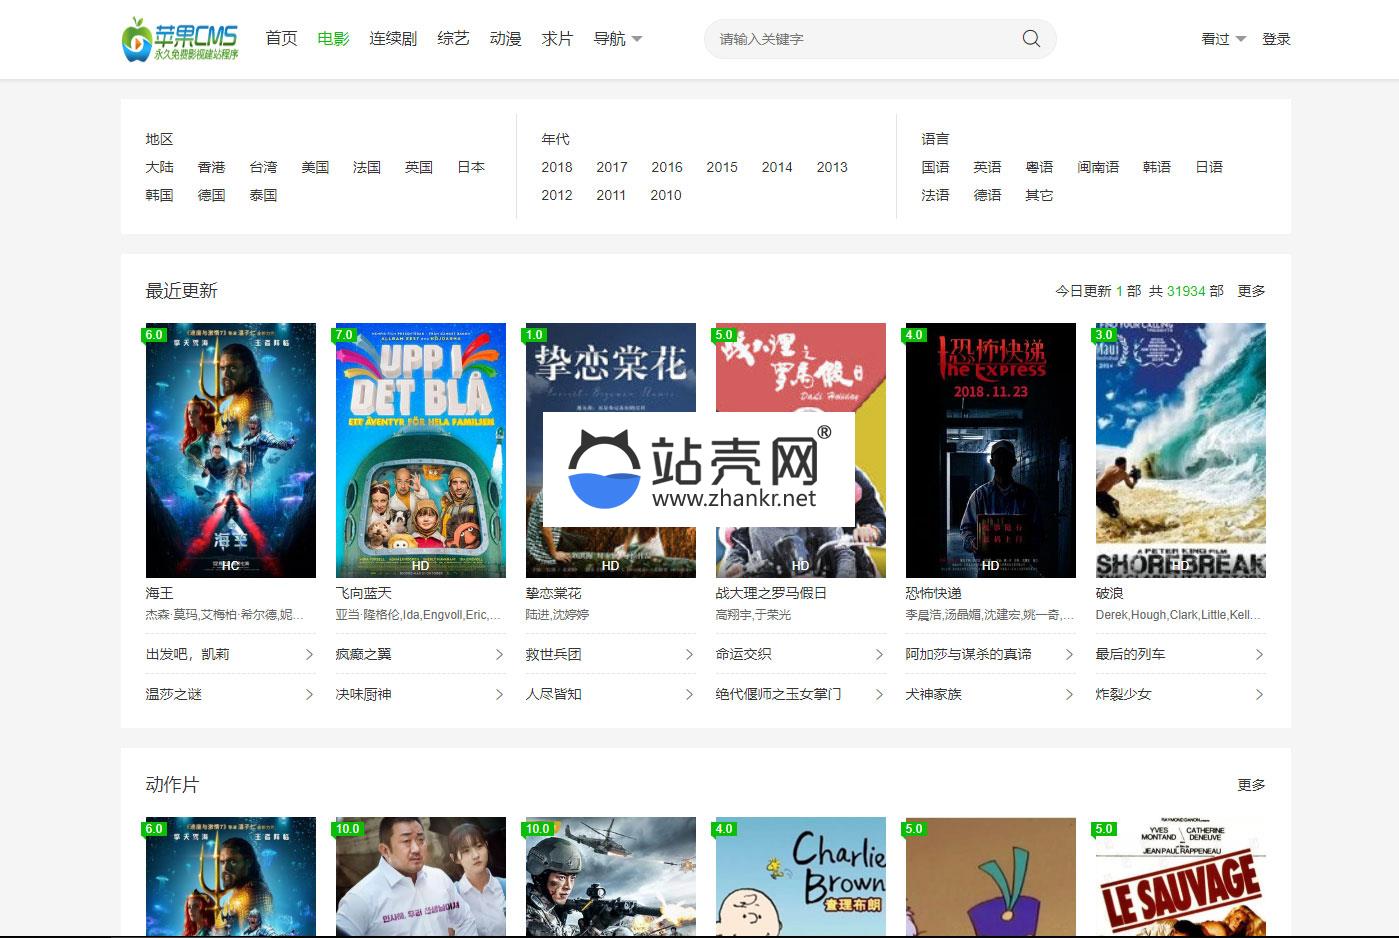Click the search magnifier icon
The width and height of the screenshot is (1399, 938).
(1031, 39)
